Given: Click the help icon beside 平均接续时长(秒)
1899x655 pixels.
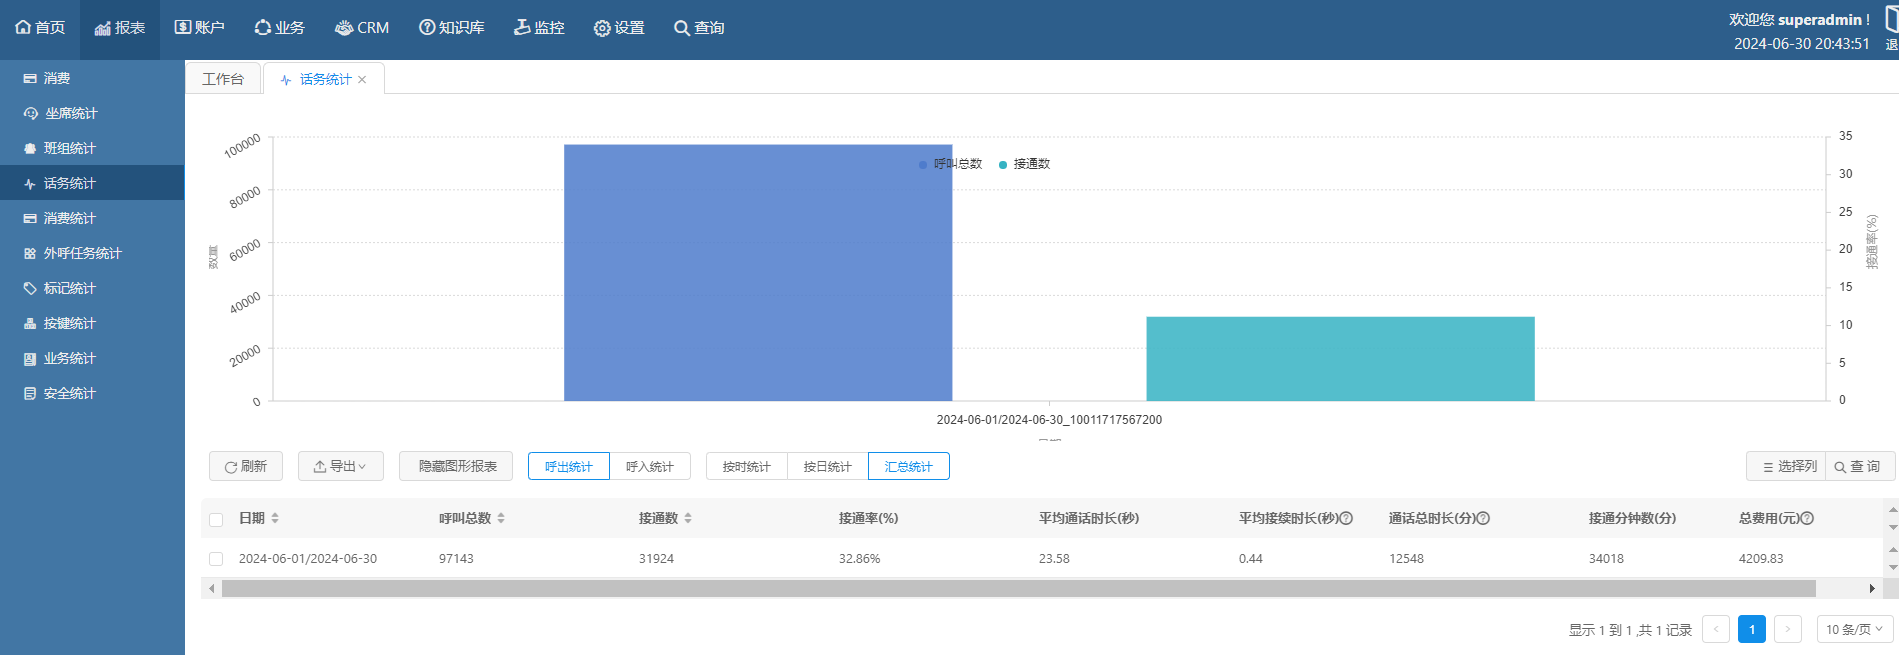Looking at the screenshot, I should 1346,518.
